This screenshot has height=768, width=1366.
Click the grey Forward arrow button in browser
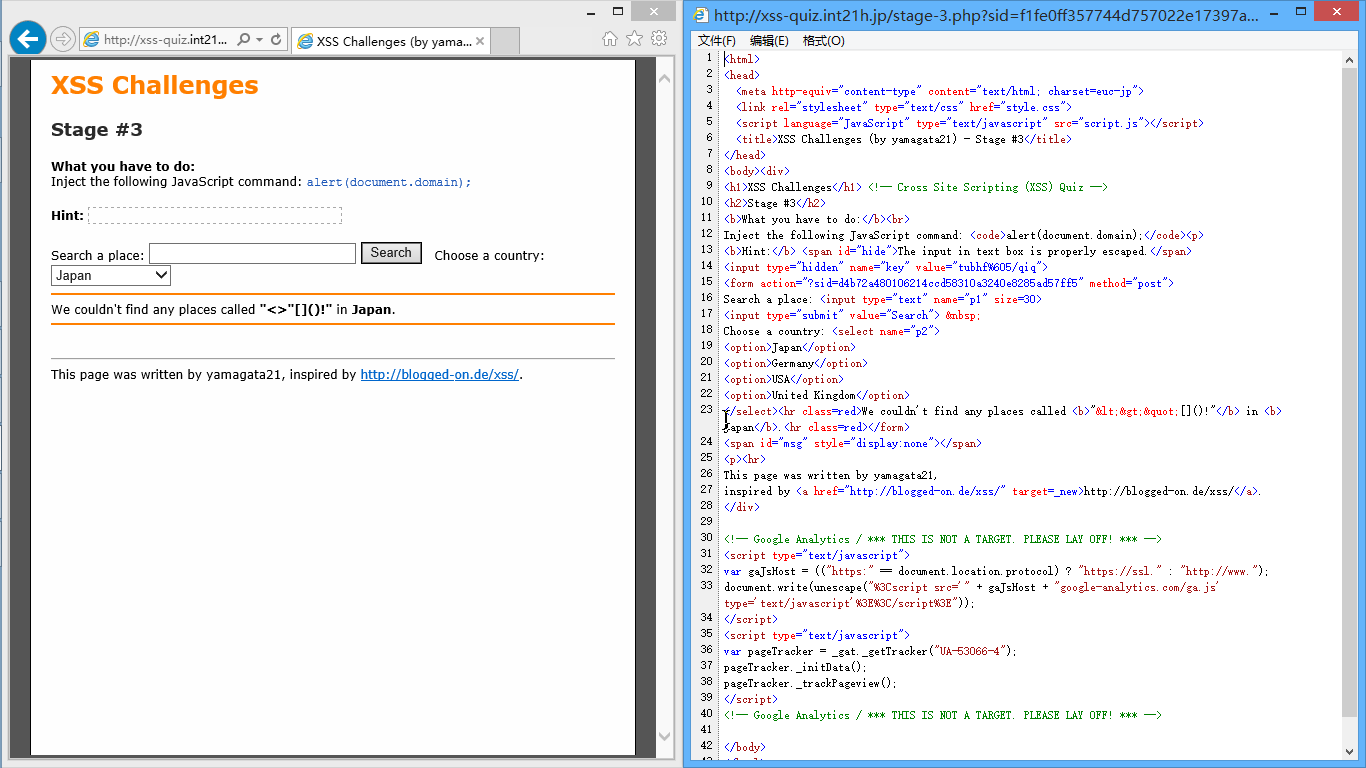click(62, 39)
